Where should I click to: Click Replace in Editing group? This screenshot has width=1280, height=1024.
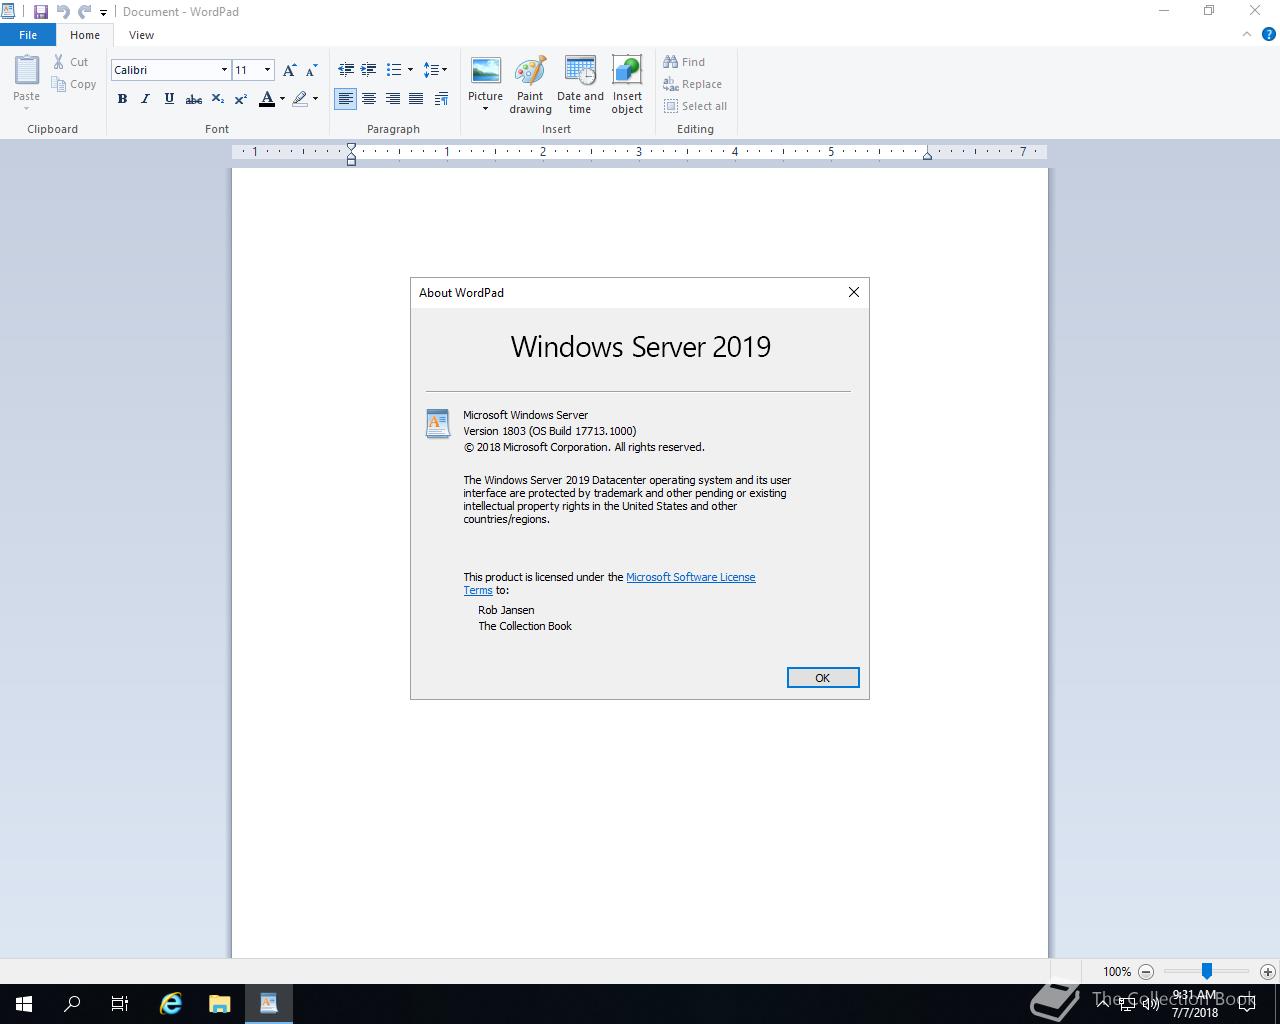[692, 85]
